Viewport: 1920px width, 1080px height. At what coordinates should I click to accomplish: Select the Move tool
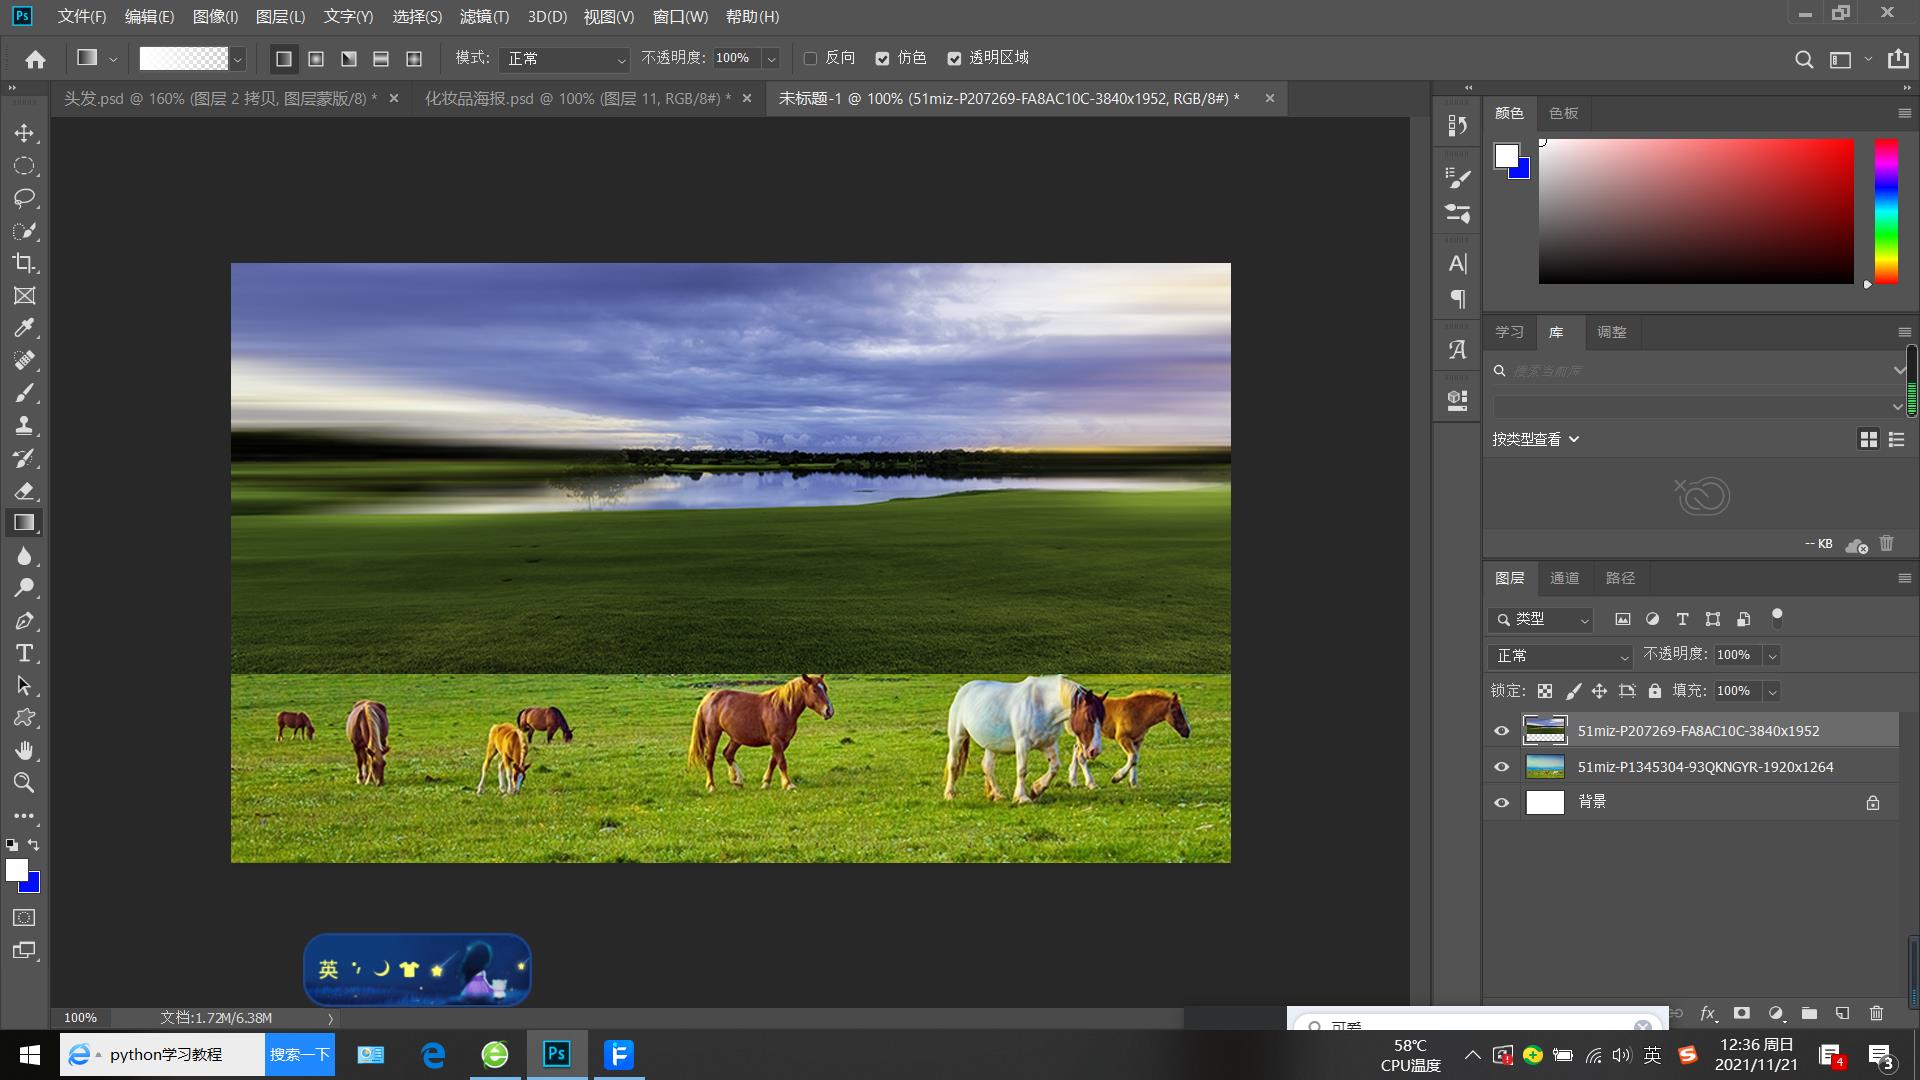[x=24, y=133]
